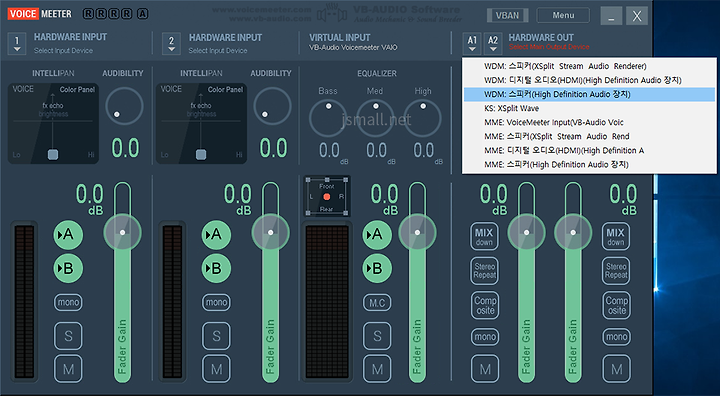Toggle M.C on Virtual Input strip
The width and height of the screenshot is (720, 396).
pos(377,302)
